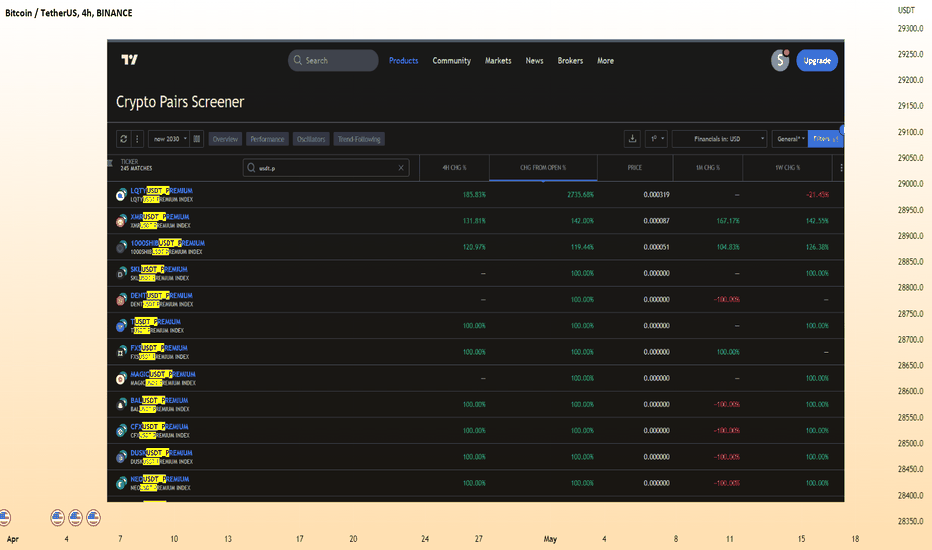
Task: Go to News section
Action: point(534,60)
